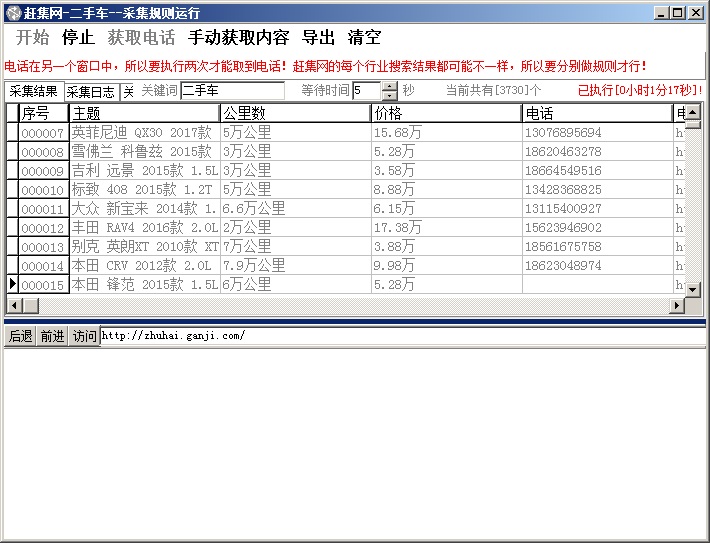Viewport: 710px width, 543px height.
Task: Decrease wait time with the stepper down arrow
Action: pyautogui.click(x=390, y=96)
